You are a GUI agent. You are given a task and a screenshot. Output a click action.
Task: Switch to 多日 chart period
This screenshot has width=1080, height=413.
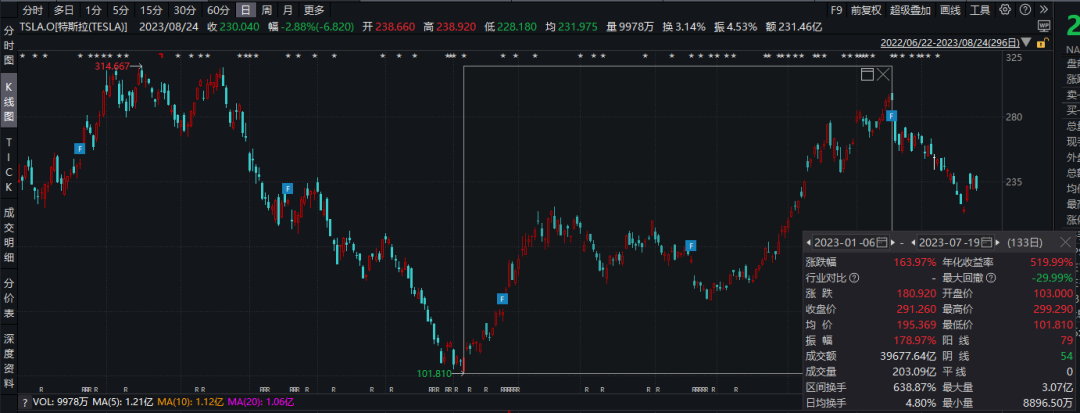click(x=63, y=10)
